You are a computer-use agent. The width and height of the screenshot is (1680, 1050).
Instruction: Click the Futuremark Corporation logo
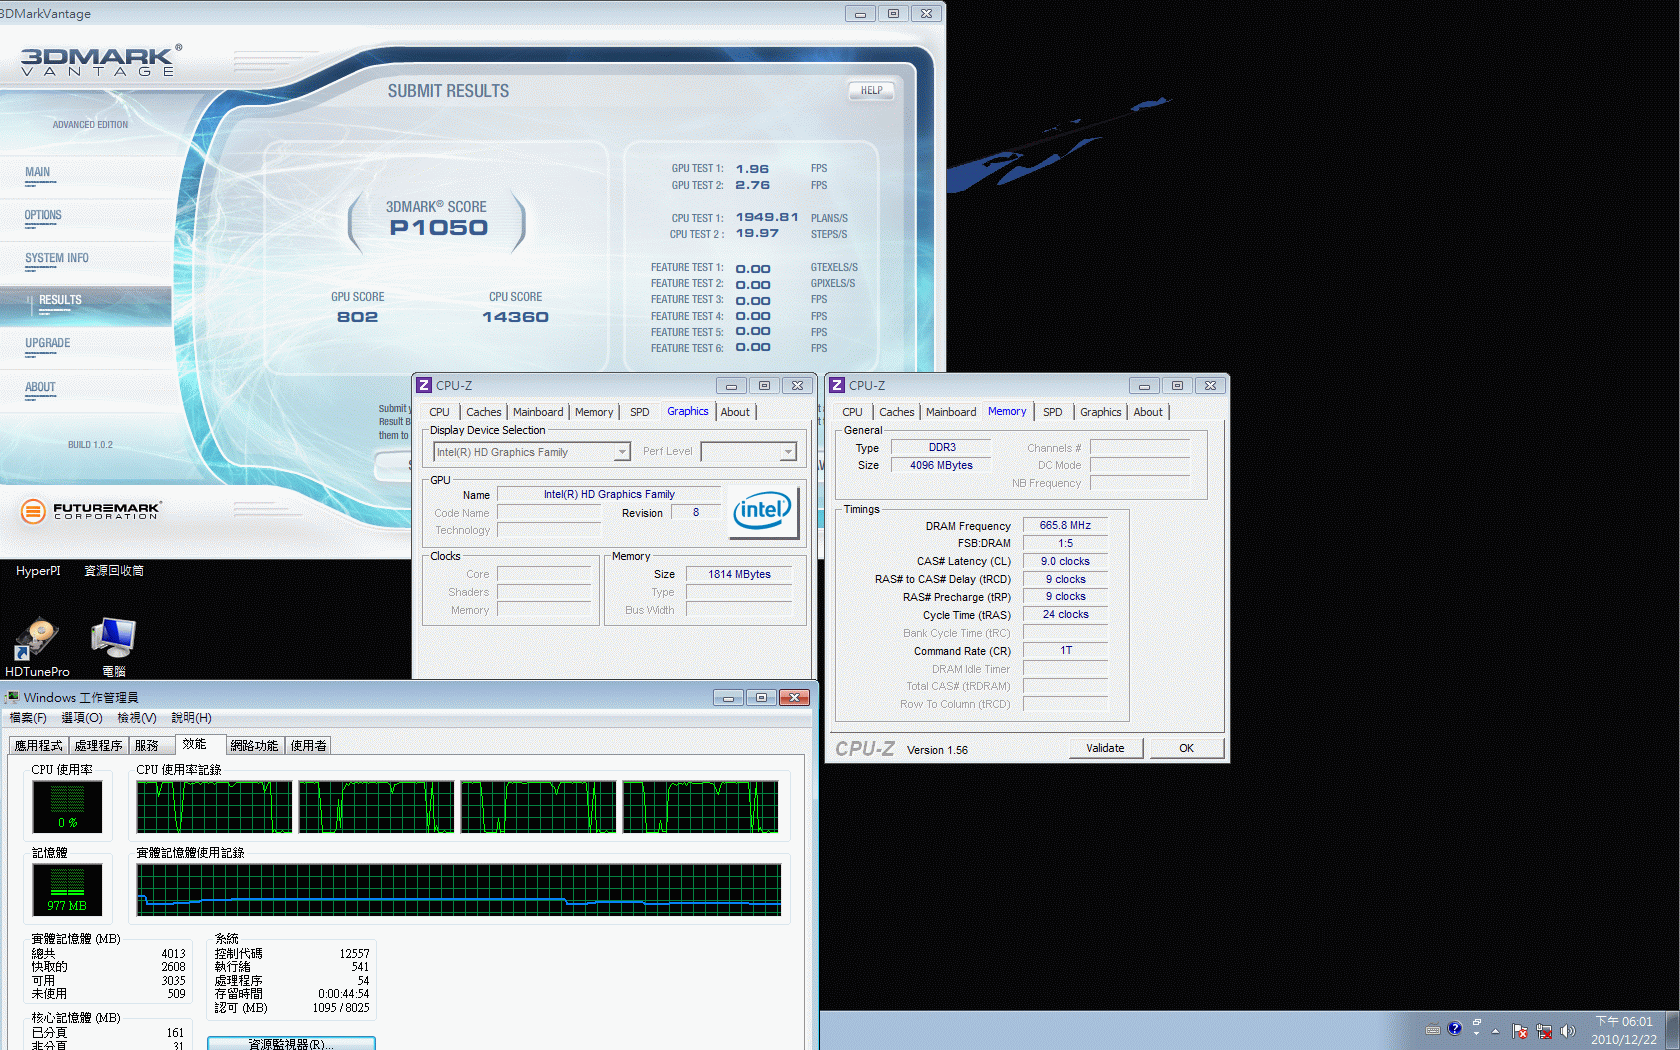coord(91,511)
